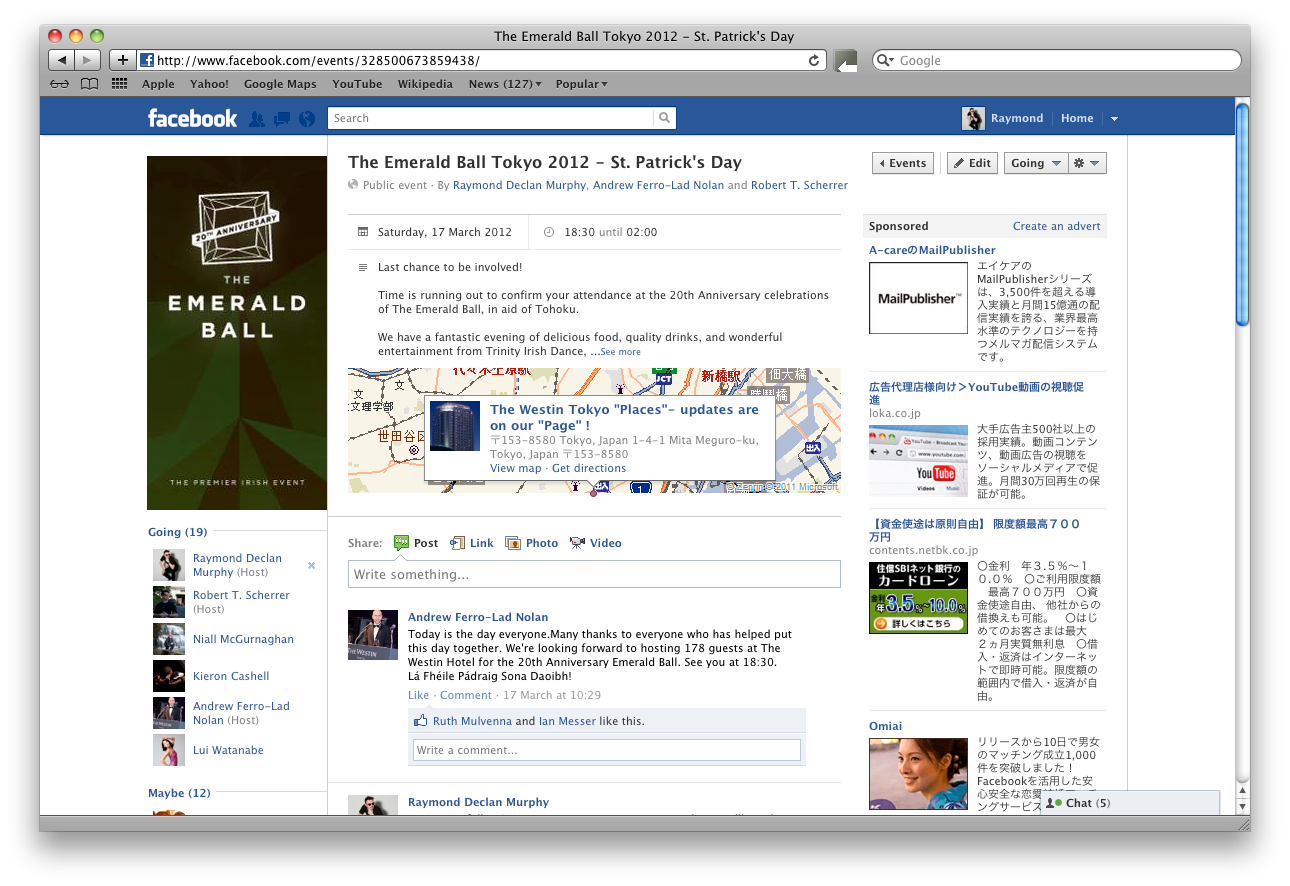Open Reading List glasses icon
The height and width of the screenshot is (886, 1290).
click(60, 84)
